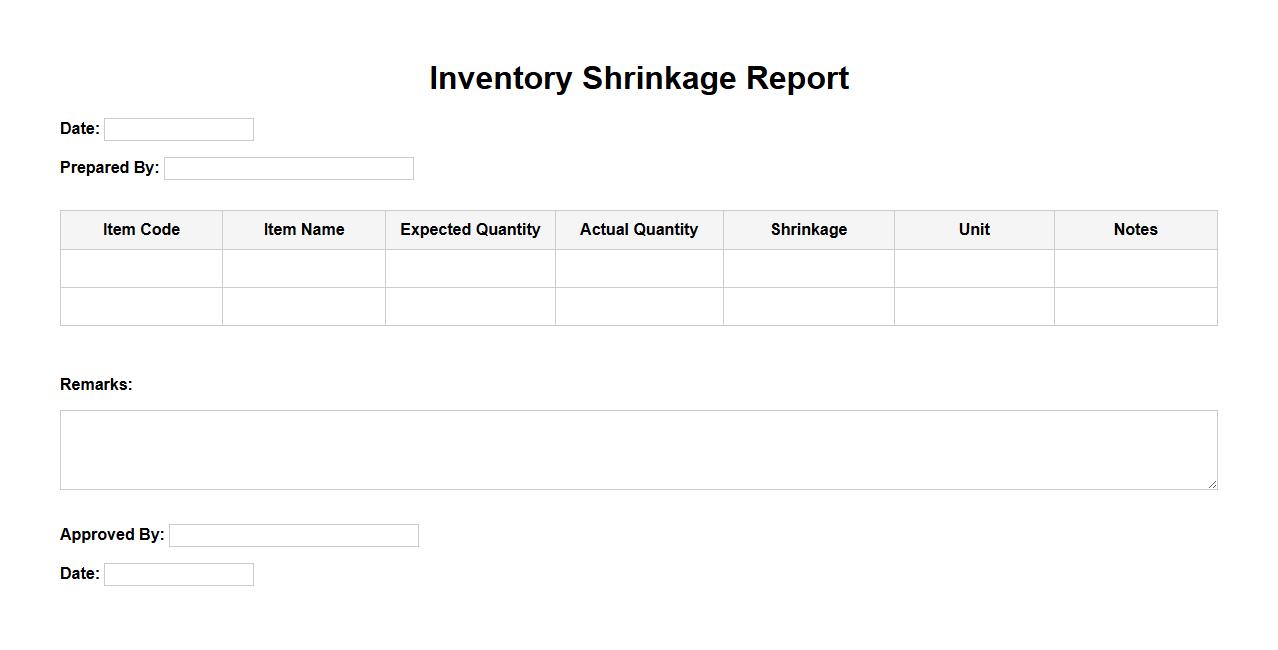Click first-row Notes cell
Image resolution: width=1278 pixels, height=650 pixels.
pos(1136,268)
